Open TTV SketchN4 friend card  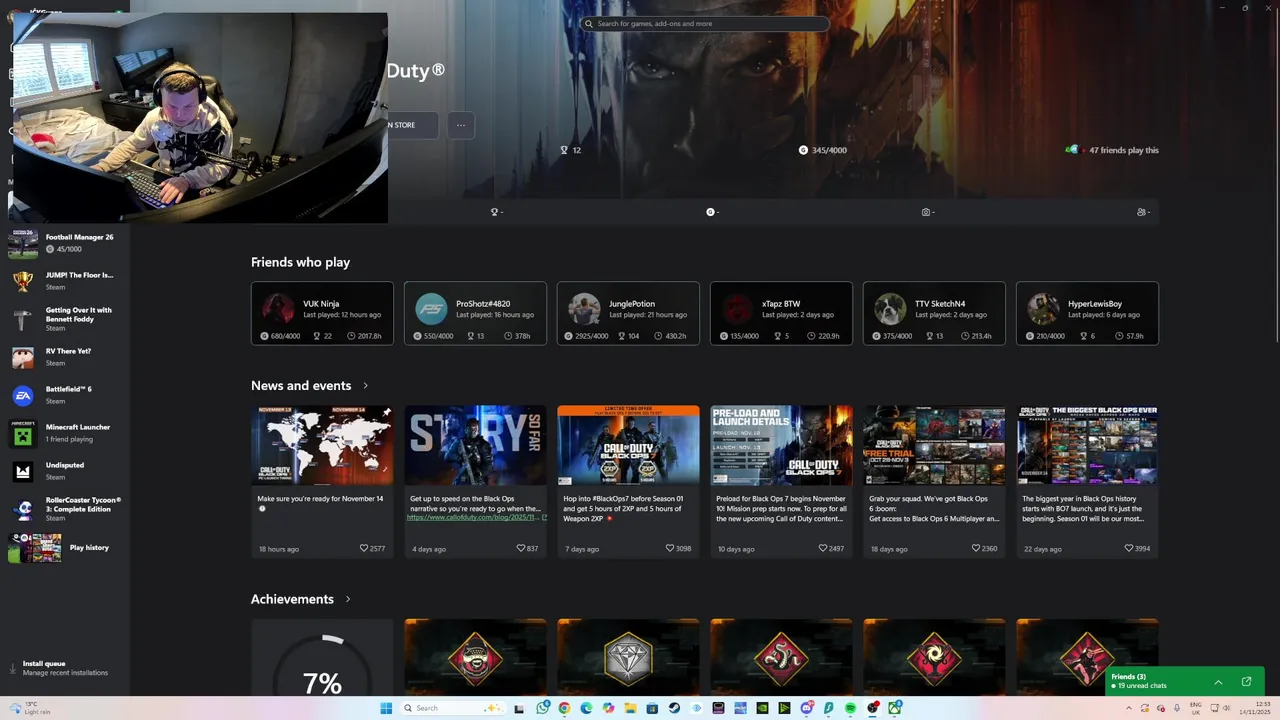(934, 314)
